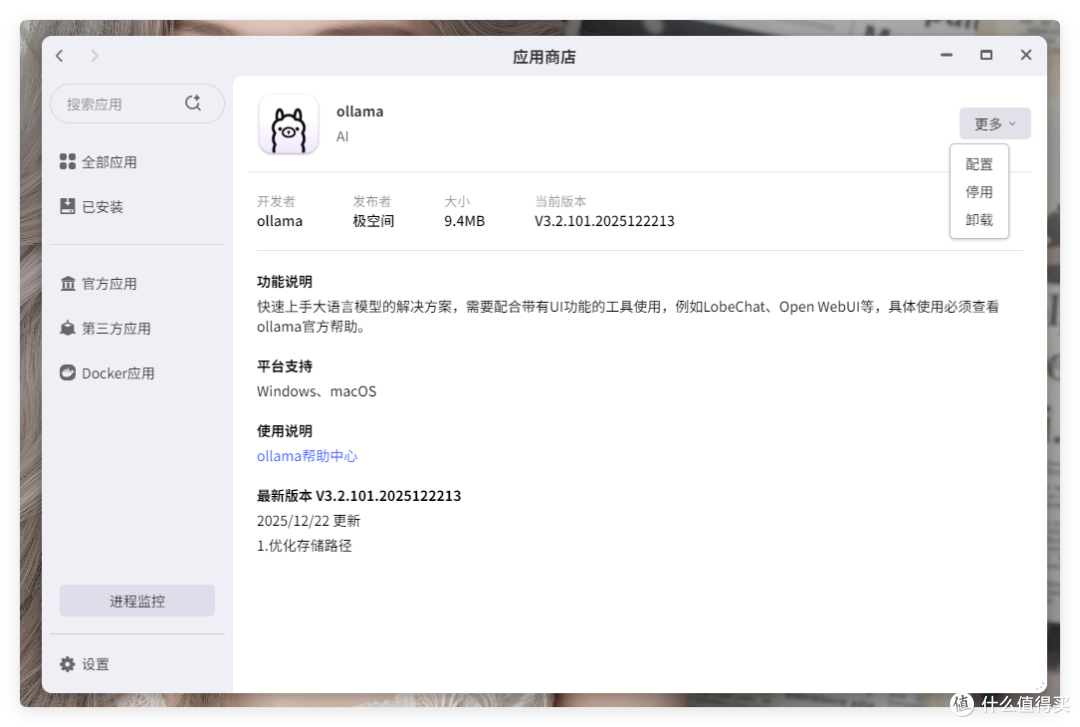Click developer value ollama under 开发者
This screenshot has height=727, width=1080.
280,221
